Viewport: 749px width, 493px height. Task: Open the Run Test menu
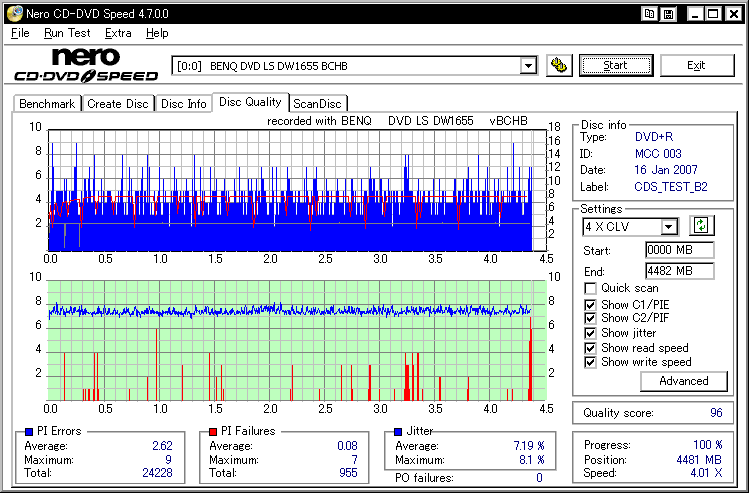[67, 33]
